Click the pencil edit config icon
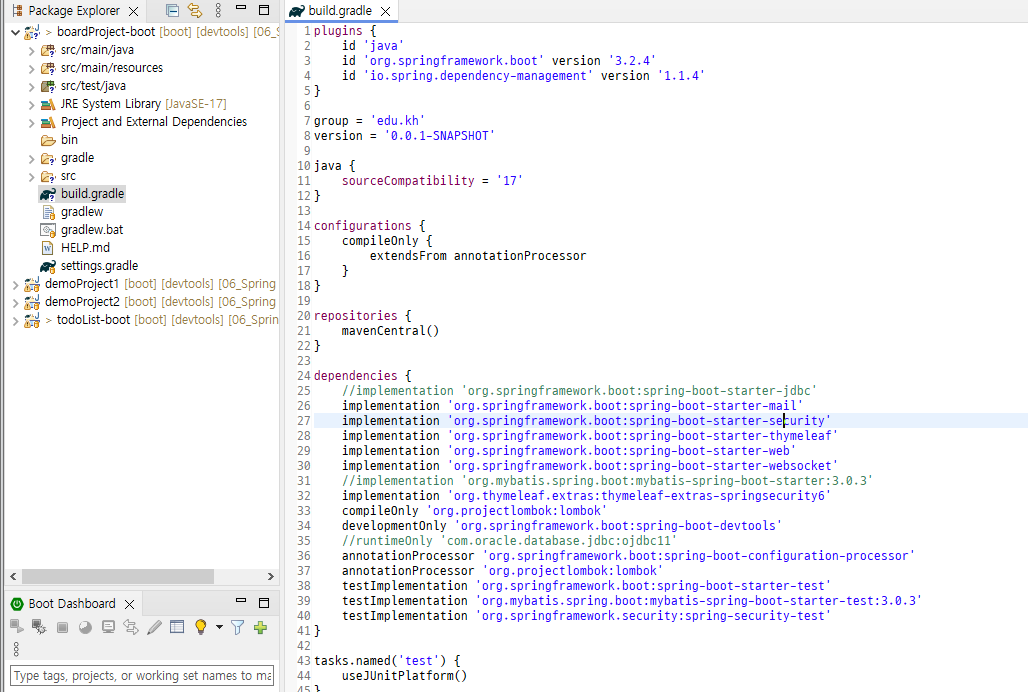The width and height of the screenshot is (1028, 692). coord(154,627)
